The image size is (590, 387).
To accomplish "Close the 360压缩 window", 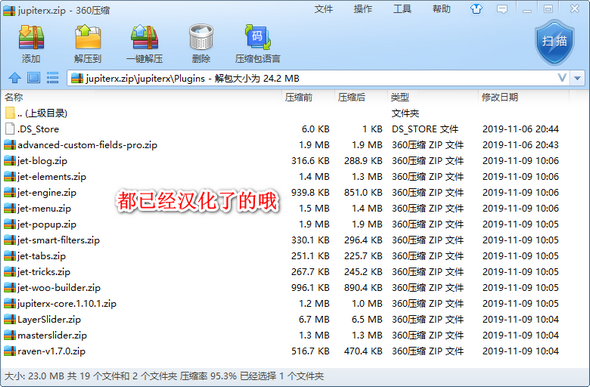I will coord(575,9).
